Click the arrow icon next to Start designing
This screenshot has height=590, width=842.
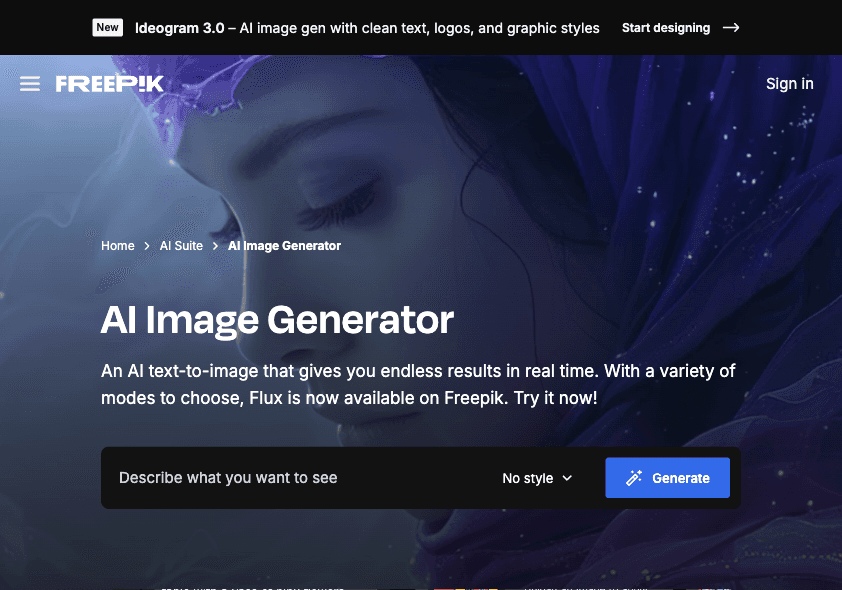(731, 28)
